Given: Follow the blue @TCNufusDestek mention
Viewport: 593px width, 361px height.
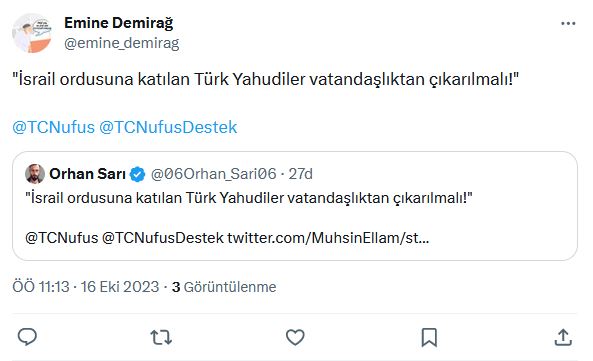Looking at the screenshot, I should [x=168, y=127].
